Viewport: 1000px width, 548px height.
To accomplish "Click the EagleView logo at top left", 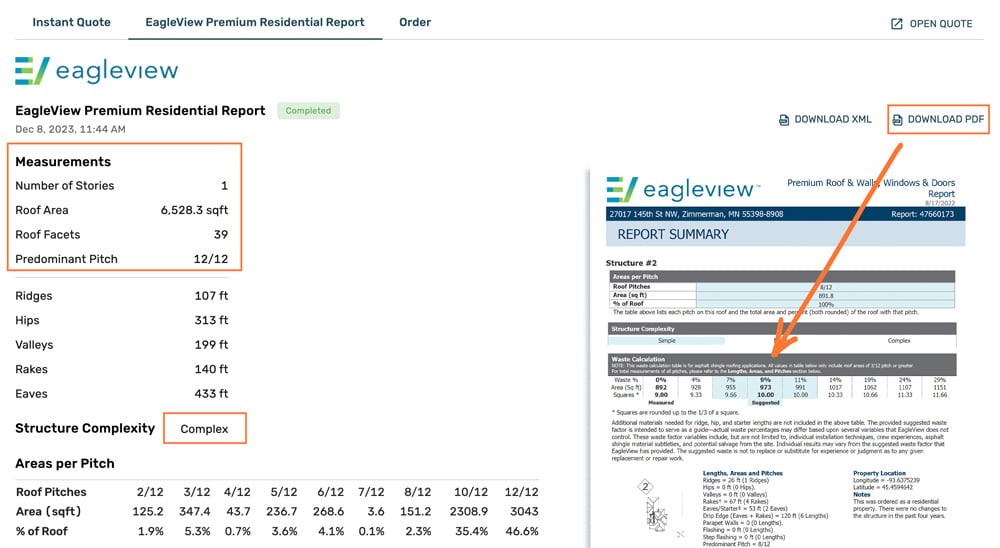I will tap(97, 70).
